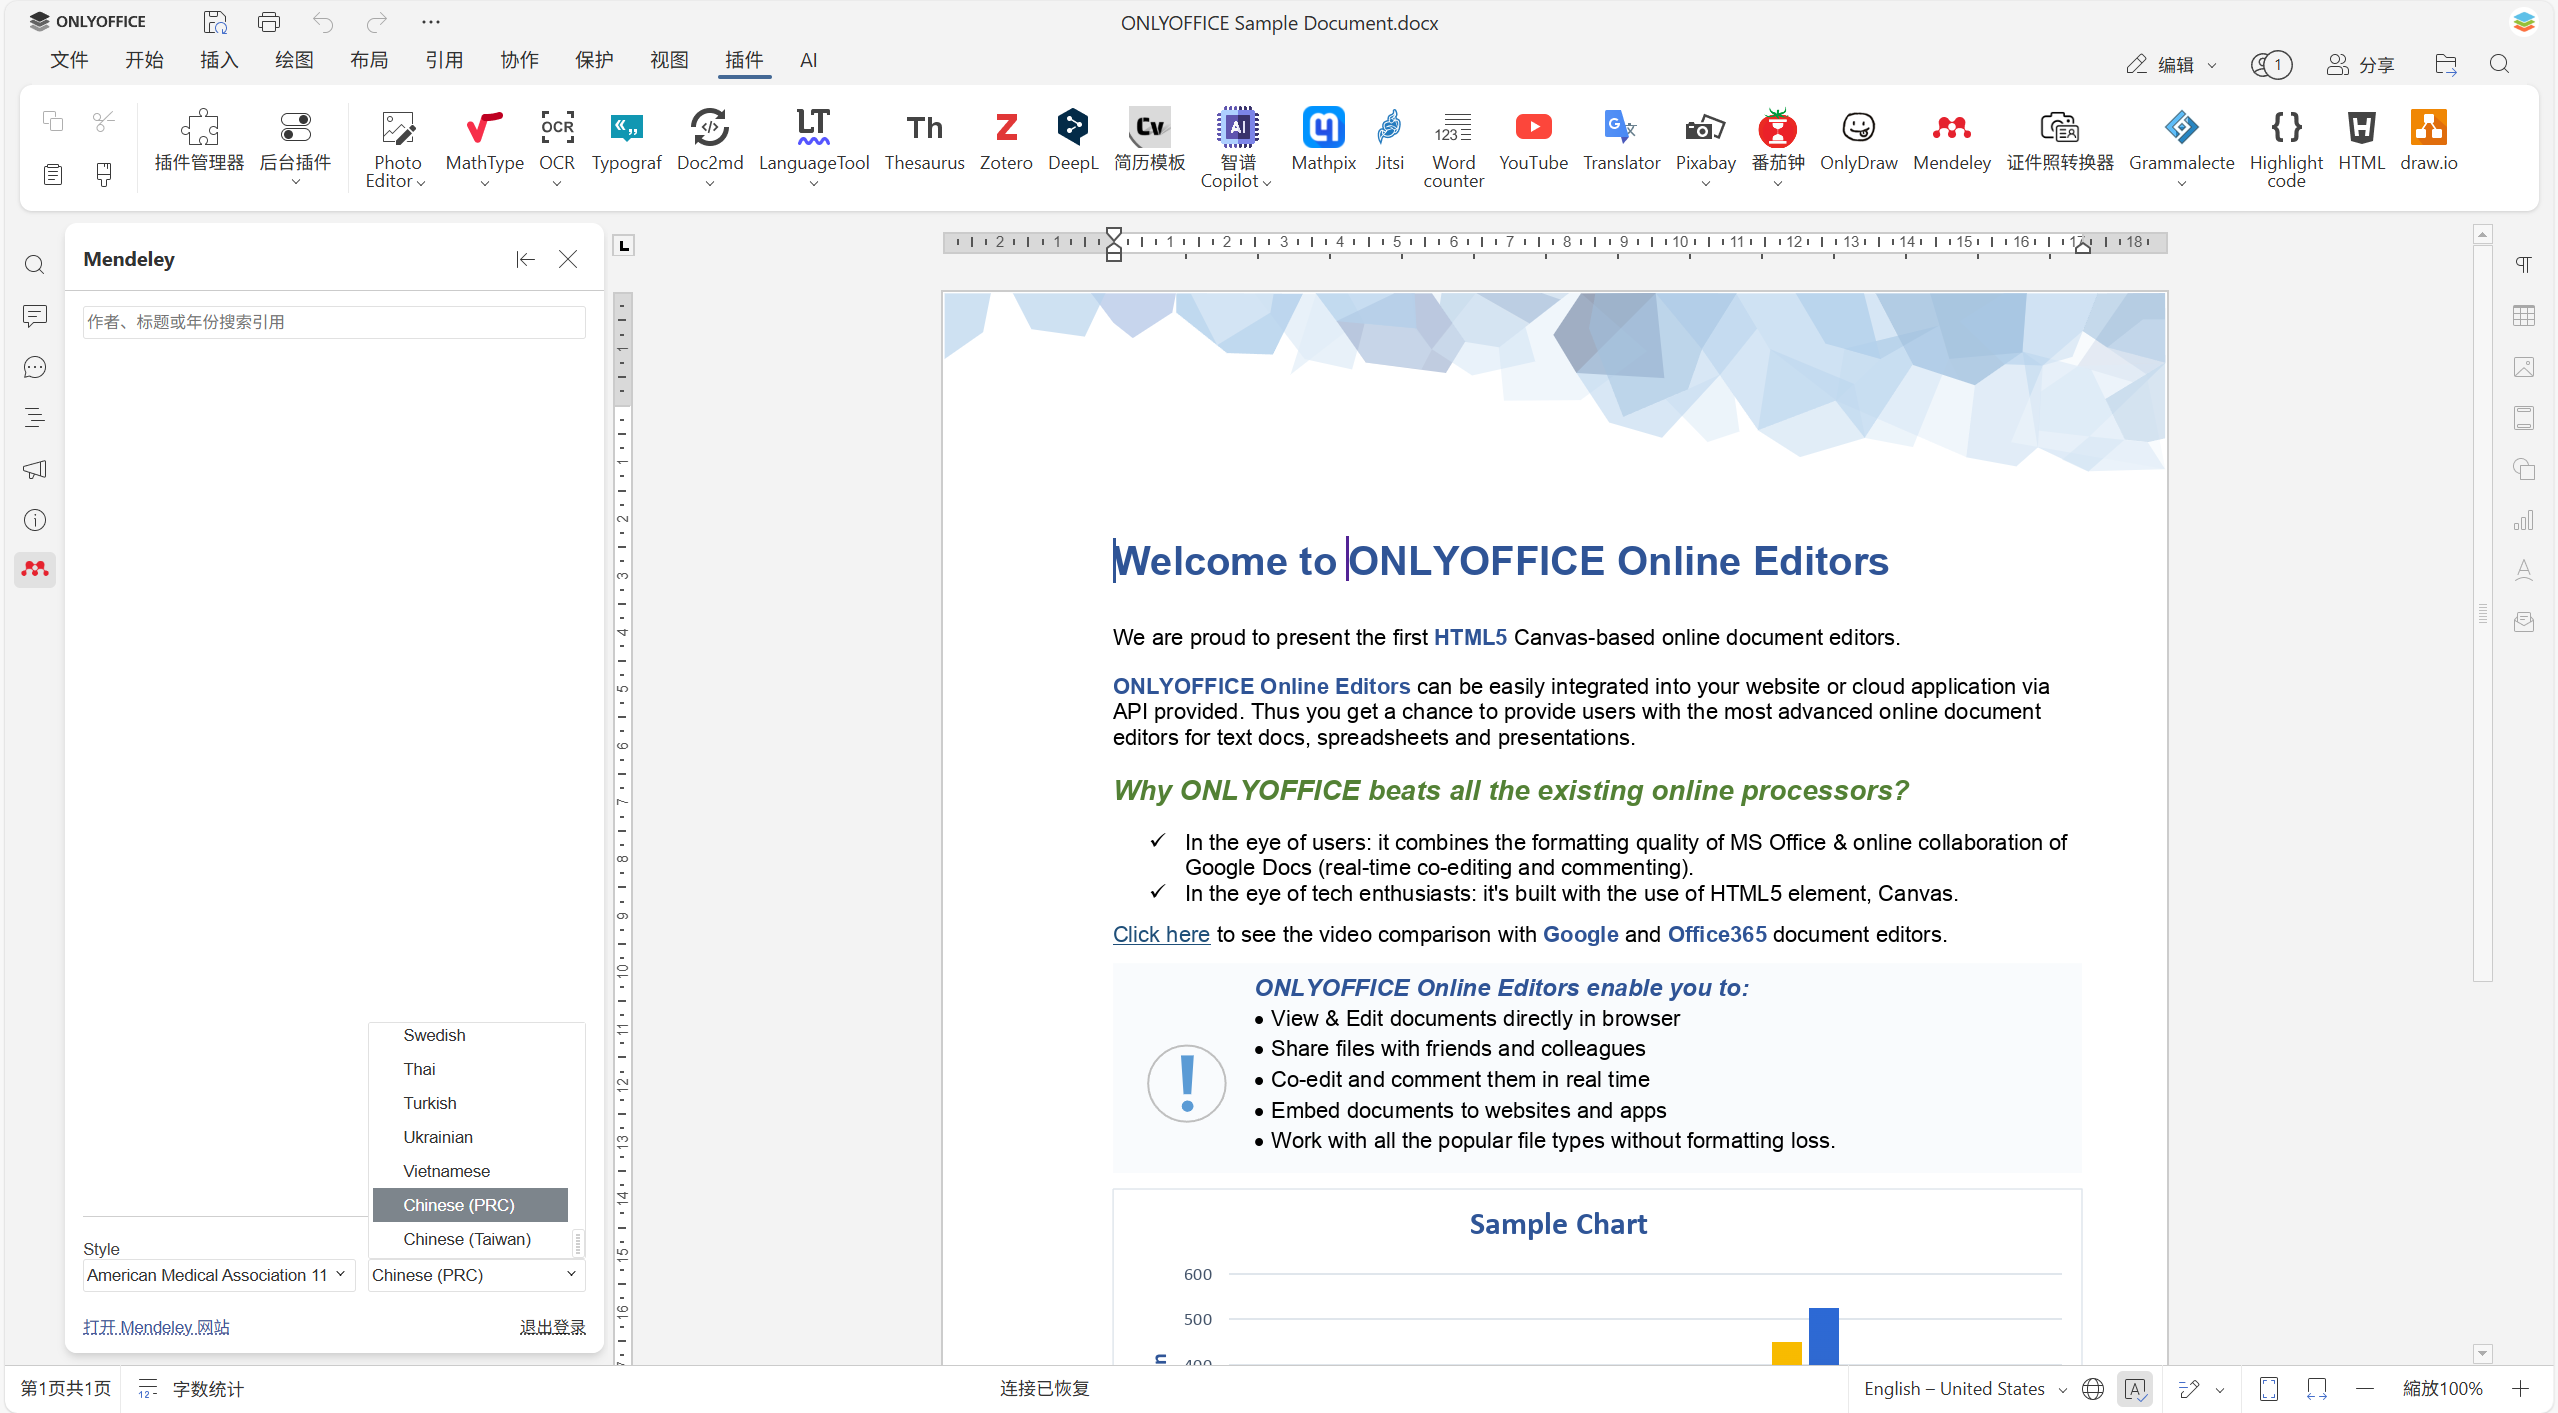The width and height of the screenshot is (2558, 1413).
Task: Toggle the headings navigation panel
Action: tap(35, 418)
